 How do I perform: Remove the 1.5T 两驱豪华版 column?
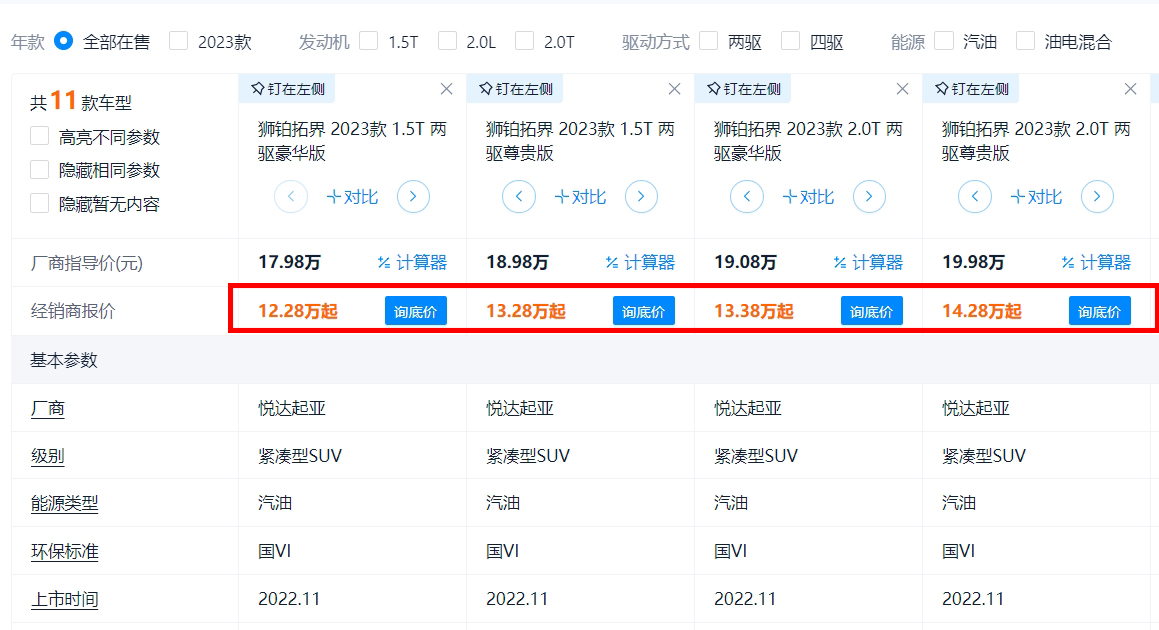(446, 89)
